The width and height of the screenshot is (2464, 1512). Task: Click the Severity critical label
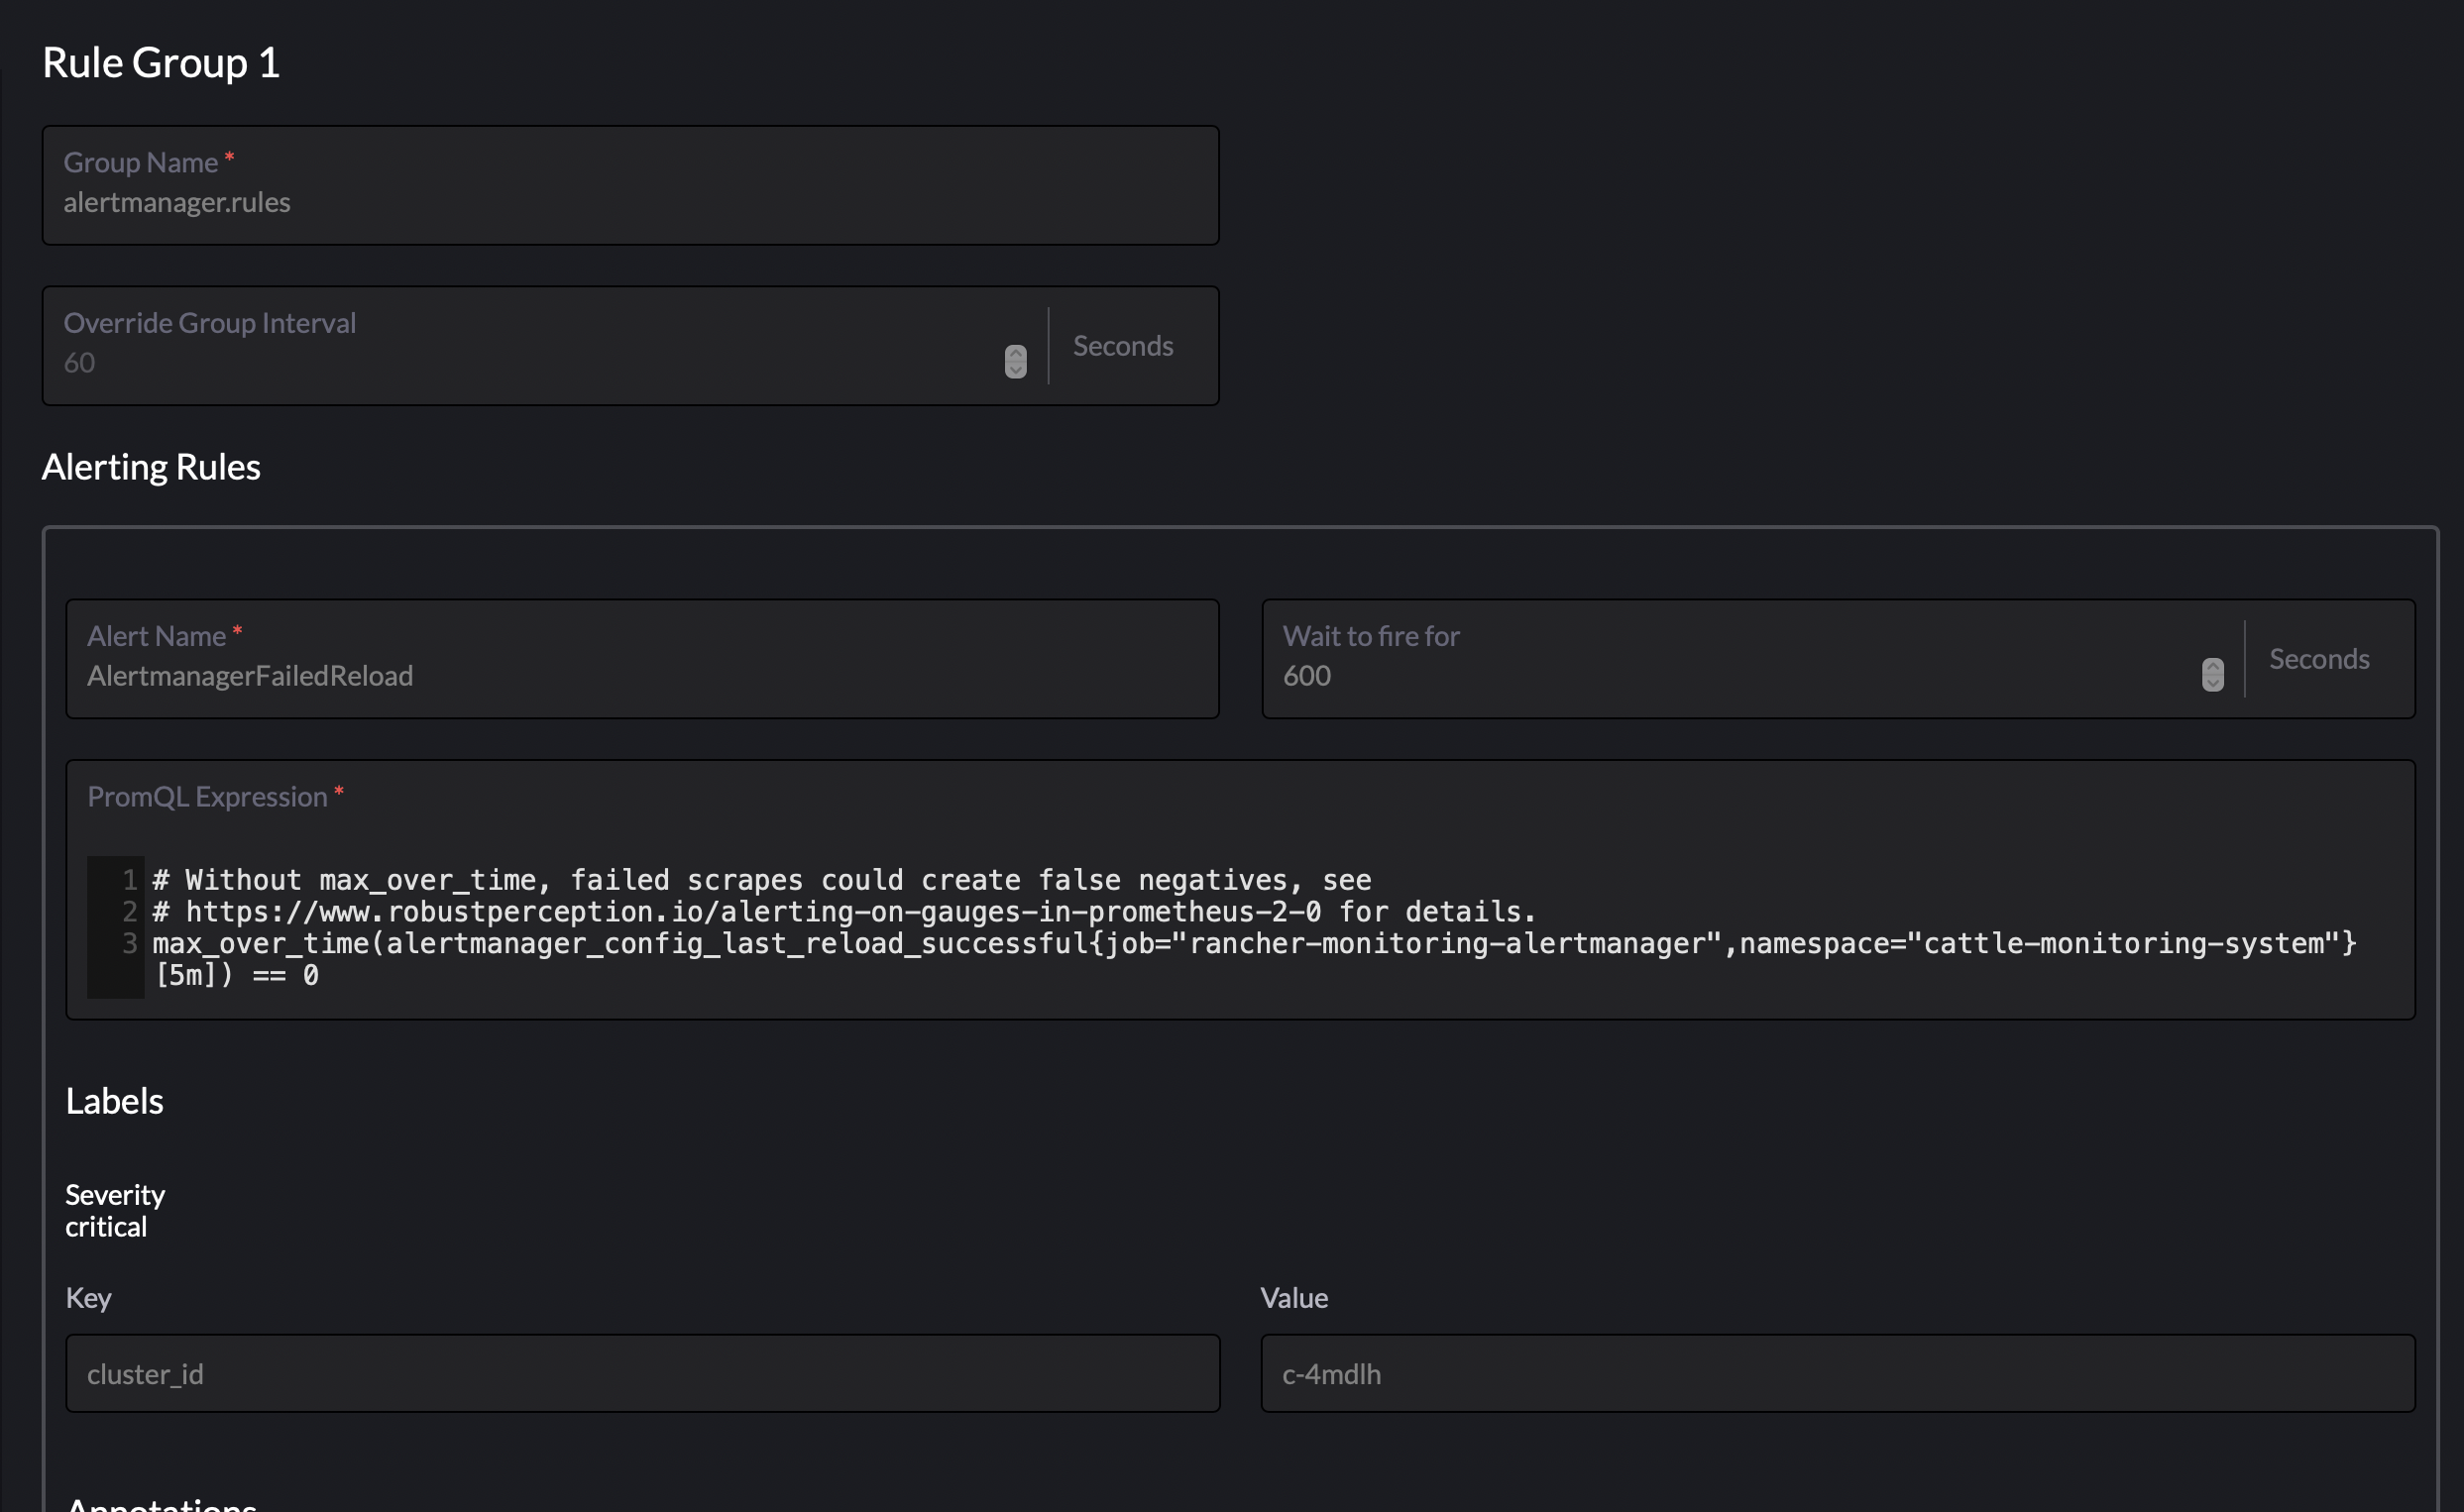[114, 1210]
